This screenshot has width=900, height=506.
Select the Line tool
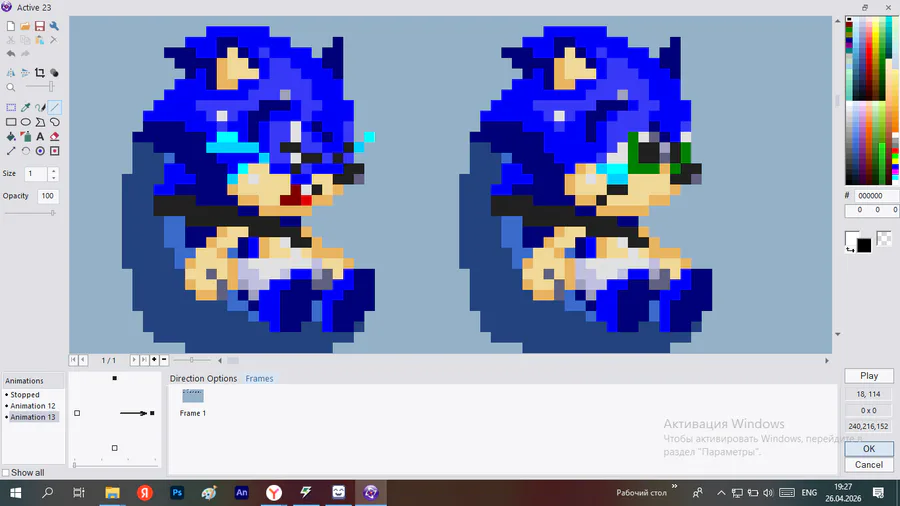tap(55, 107)
